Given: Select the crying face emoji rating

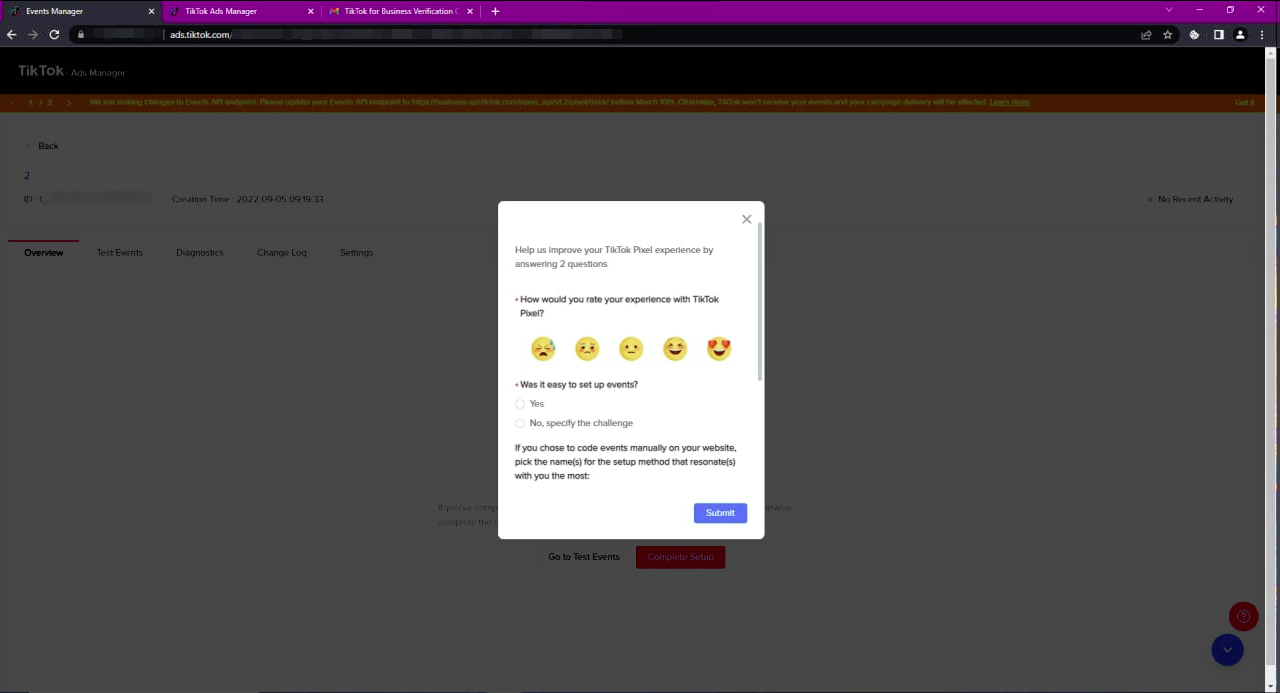Looking at the screenshot, I should point(543,348).
